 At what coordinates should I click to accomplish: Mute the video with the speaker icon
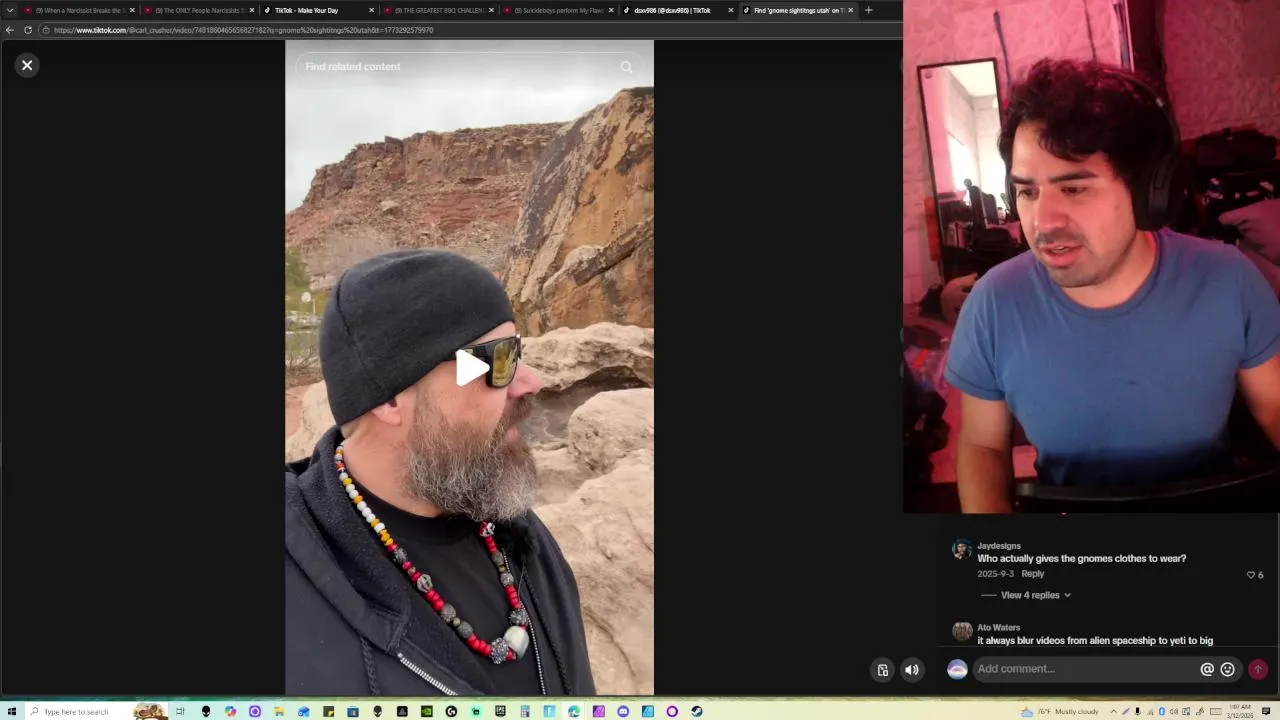[912, 670]
